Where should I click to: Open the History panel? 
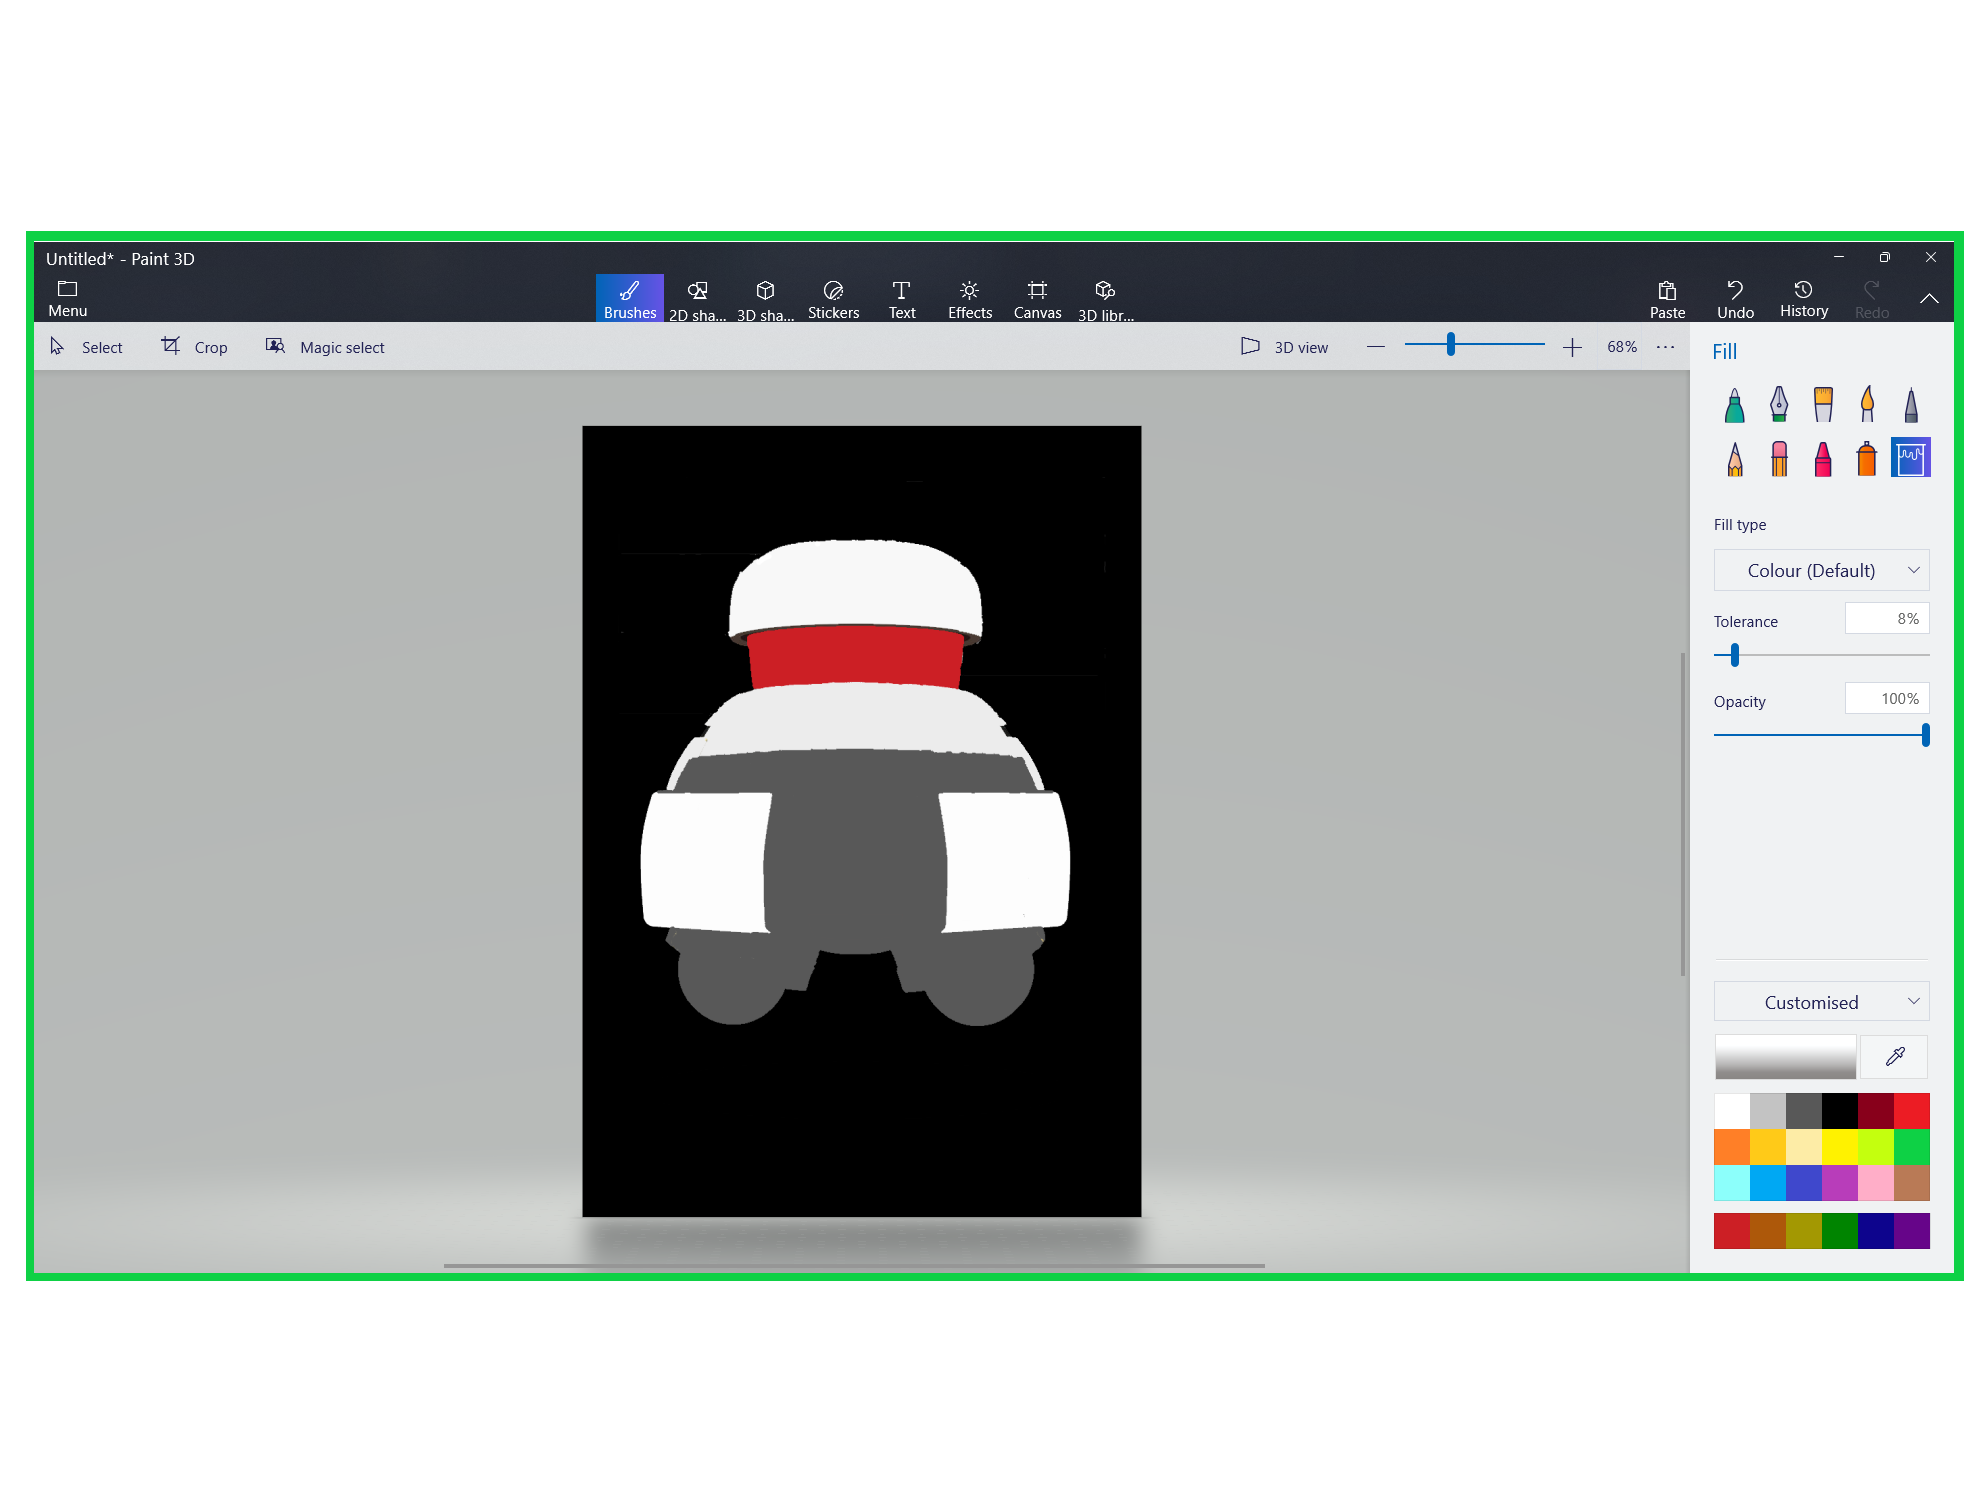tap(1804, 298)
